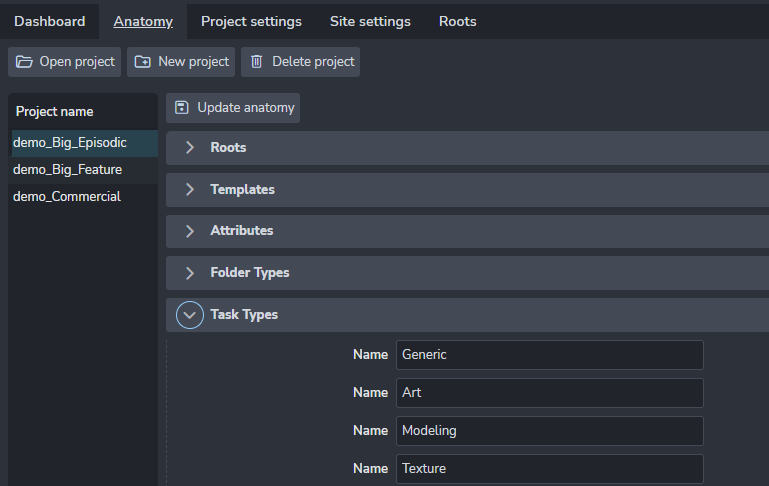Click the Folder Types section title
769x486 pixels.
(250, 273)
